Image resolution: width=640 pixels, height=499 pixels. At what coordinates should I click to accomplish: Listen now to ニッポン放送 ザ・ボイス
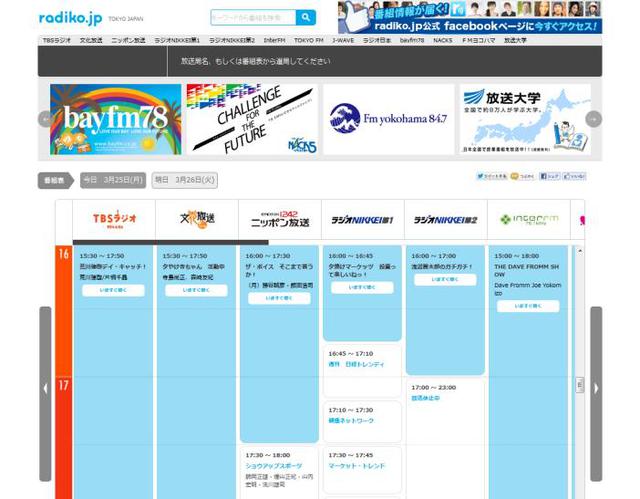(x=279, y=298)
